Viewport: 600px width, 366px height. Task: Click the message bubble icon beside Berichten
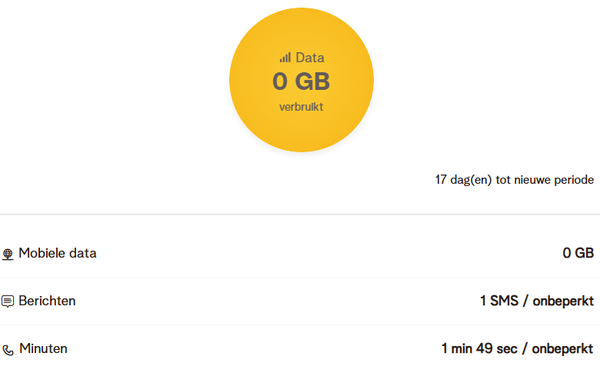pyautogui.click(x=8, y=301)
